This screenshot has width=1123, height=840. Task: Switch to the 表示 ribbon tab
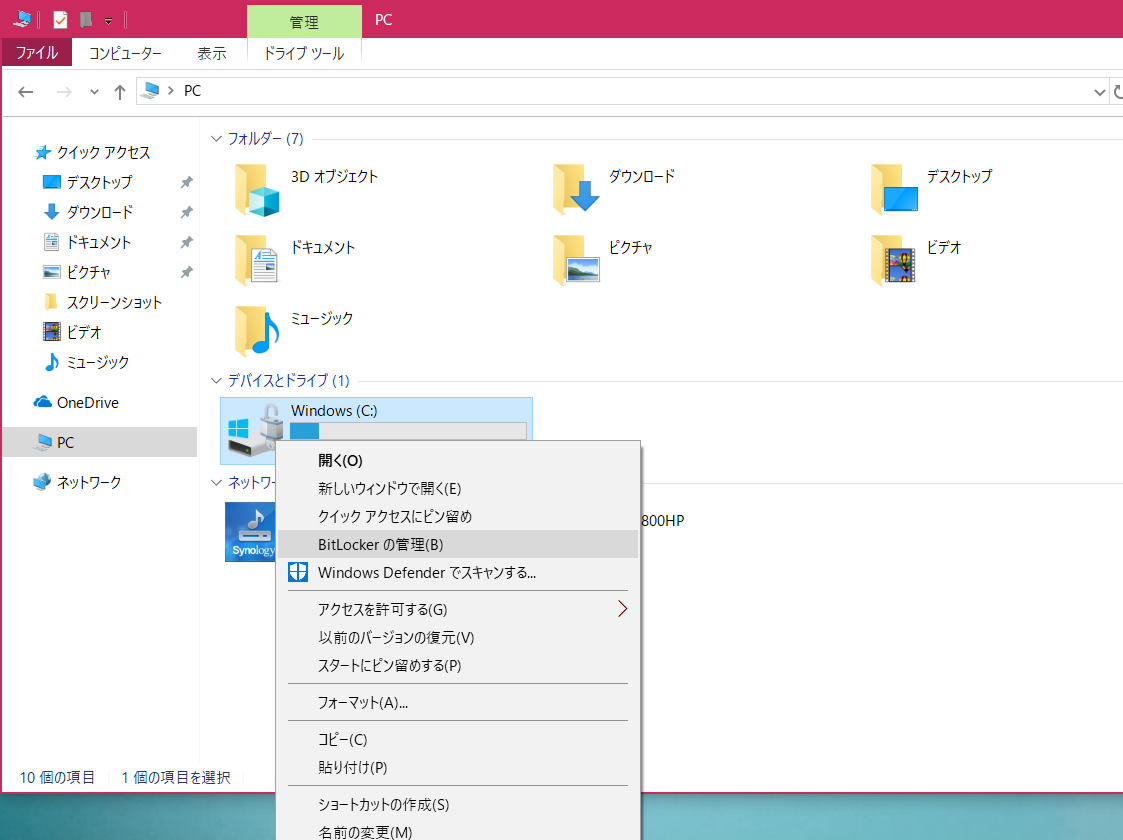coord(212,53)
